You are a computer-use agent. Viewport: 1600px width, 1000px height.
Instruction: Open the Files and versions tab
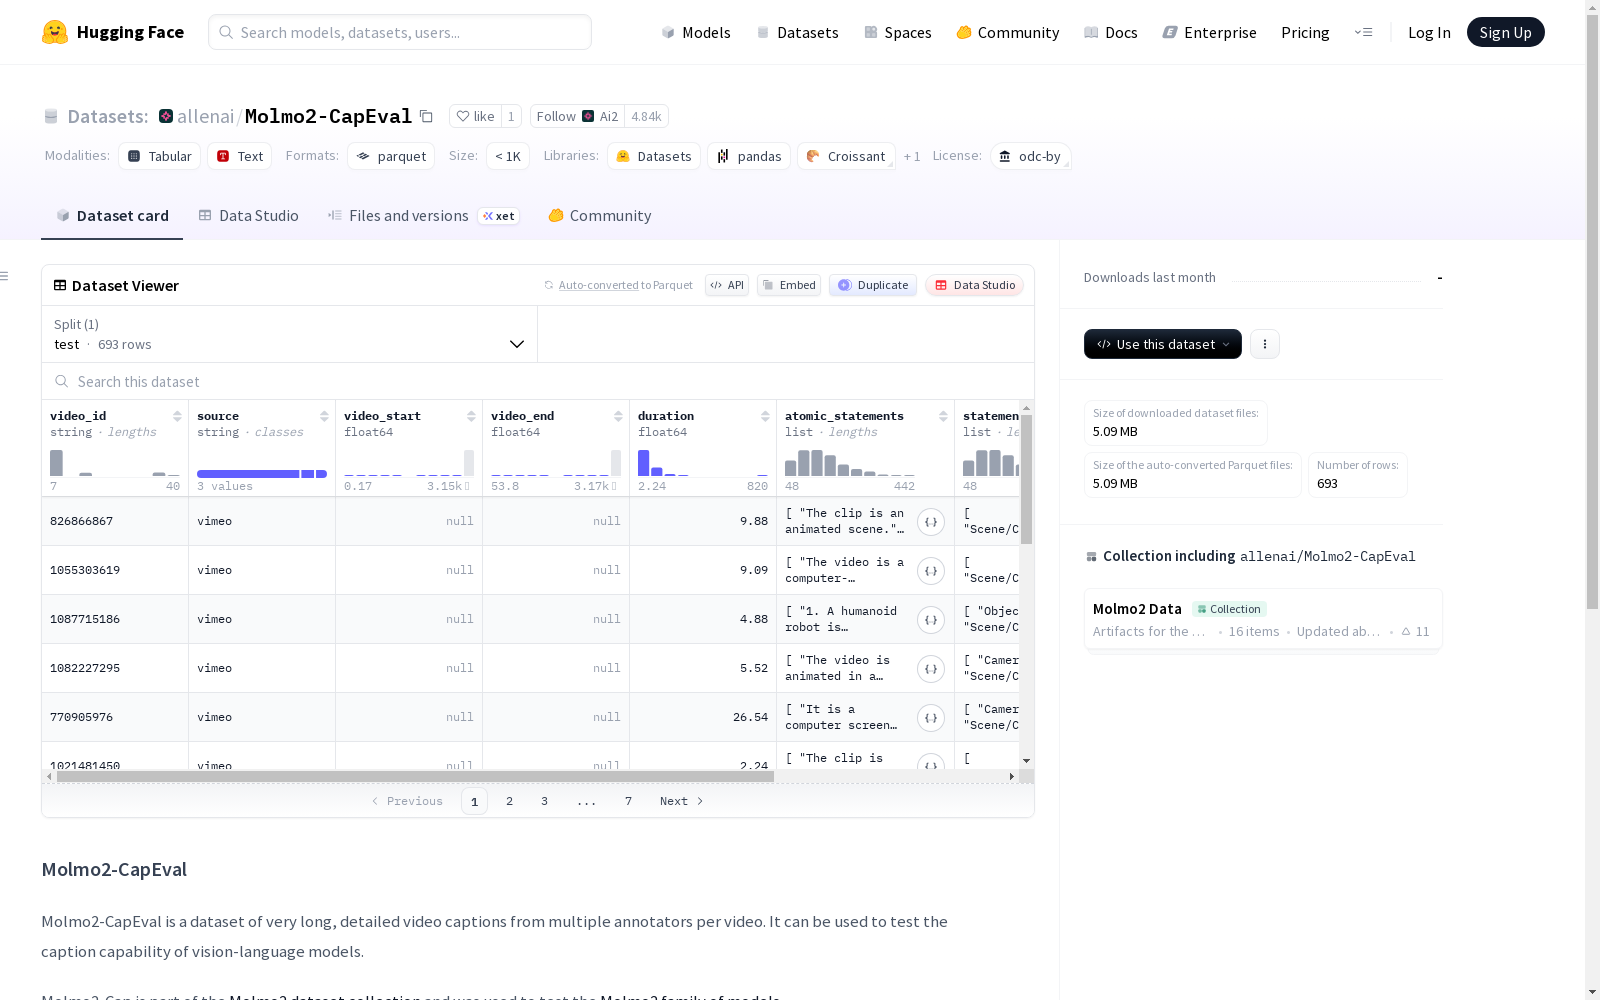[423, 216]
